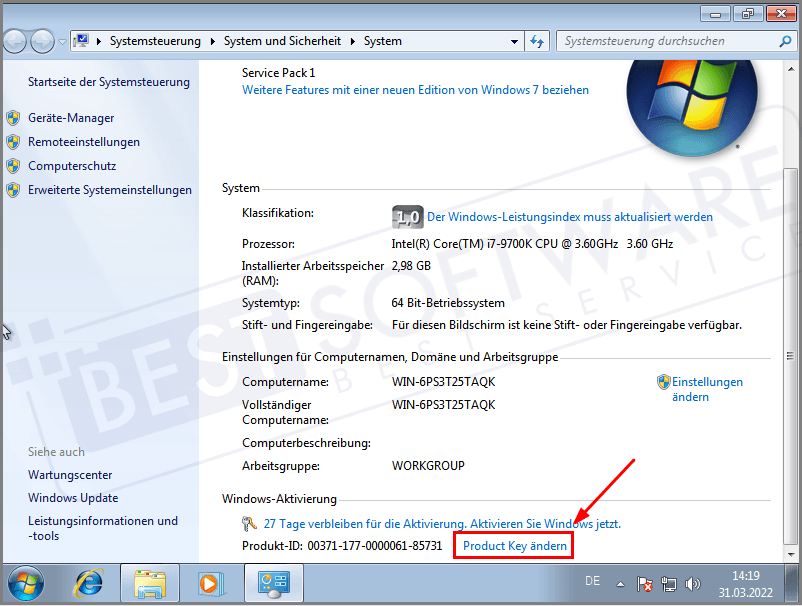Image resolution: width=802 pixels, height=606 pixels.
Task: Open Aktivieren Sie Windows jetzt link
Action: [545, 523]
